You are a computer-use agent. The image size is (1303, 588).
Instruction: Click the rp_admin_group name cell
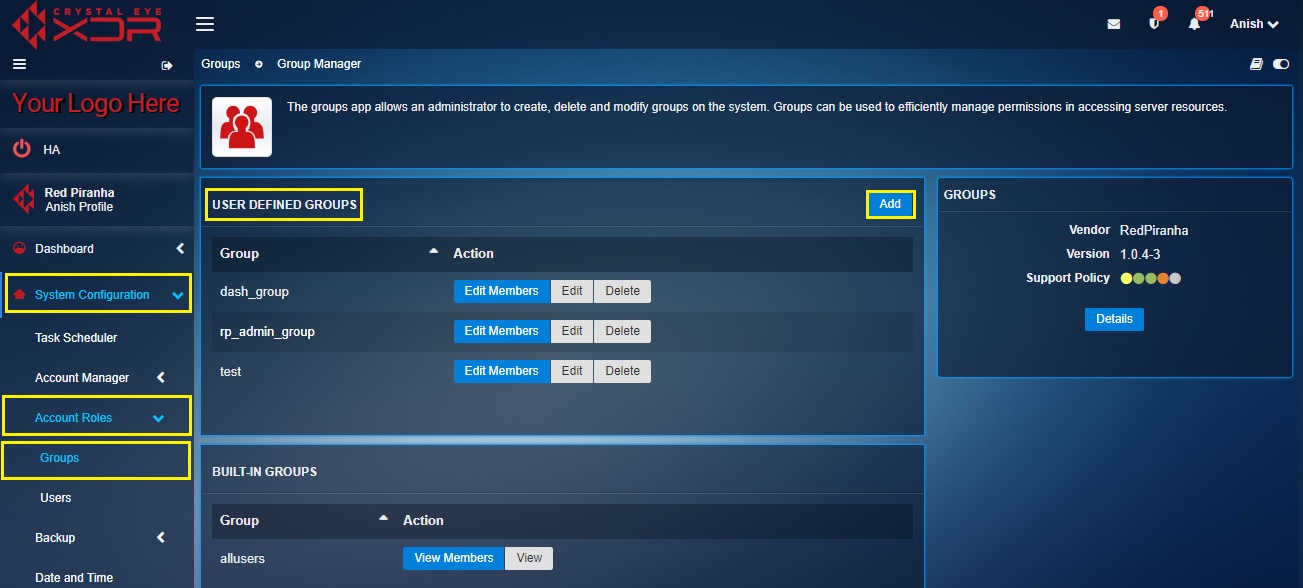coord(267,331)
